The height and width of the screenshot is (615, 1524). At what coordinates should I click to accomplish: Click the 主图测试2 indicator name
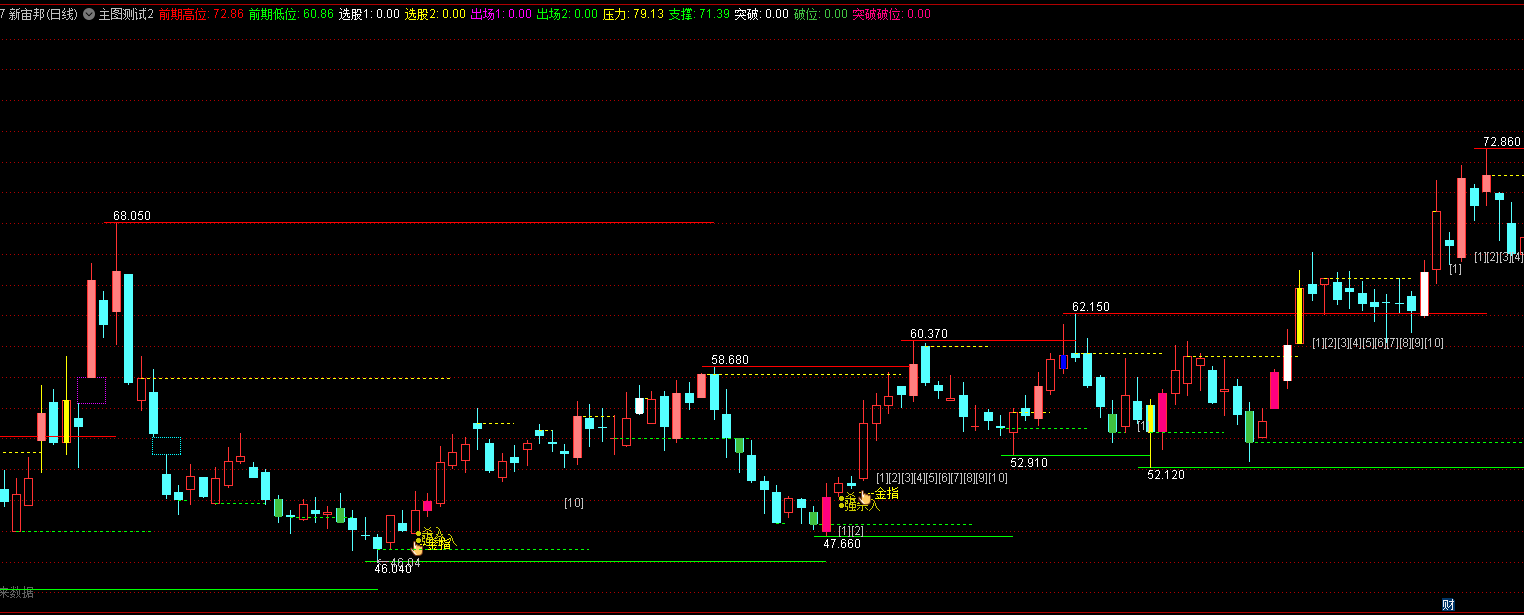pyautogui.click(x=126, y=15)
